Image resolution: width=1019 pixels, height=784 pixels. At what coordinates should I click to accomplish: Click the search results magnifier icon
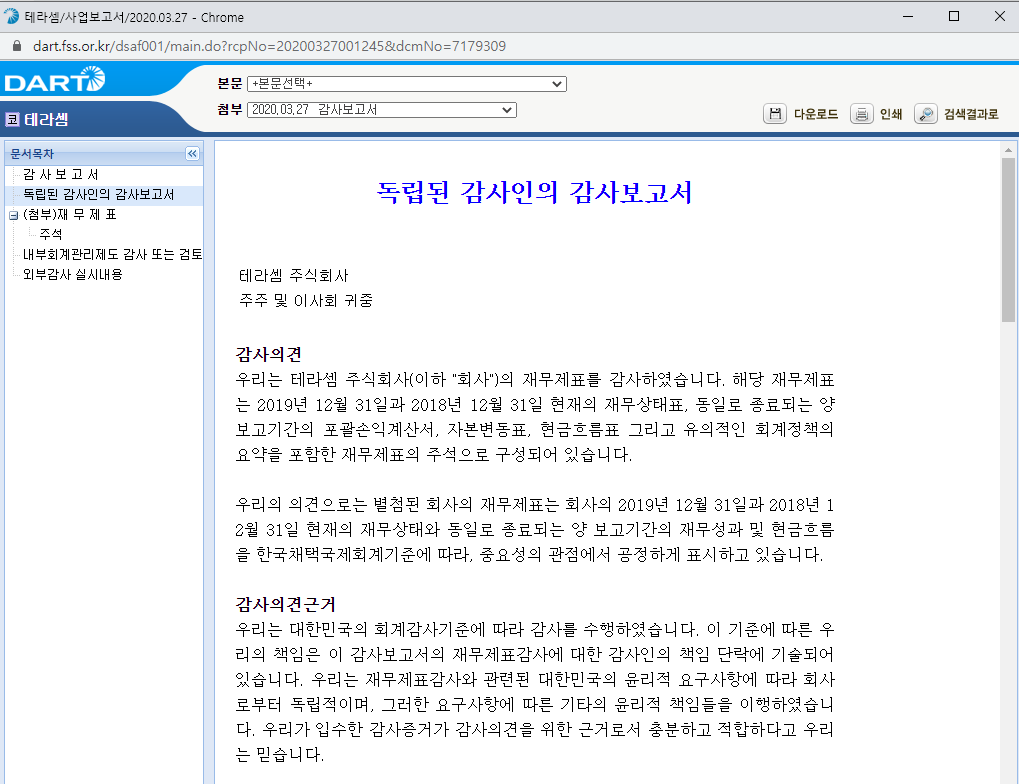(925, 114)
